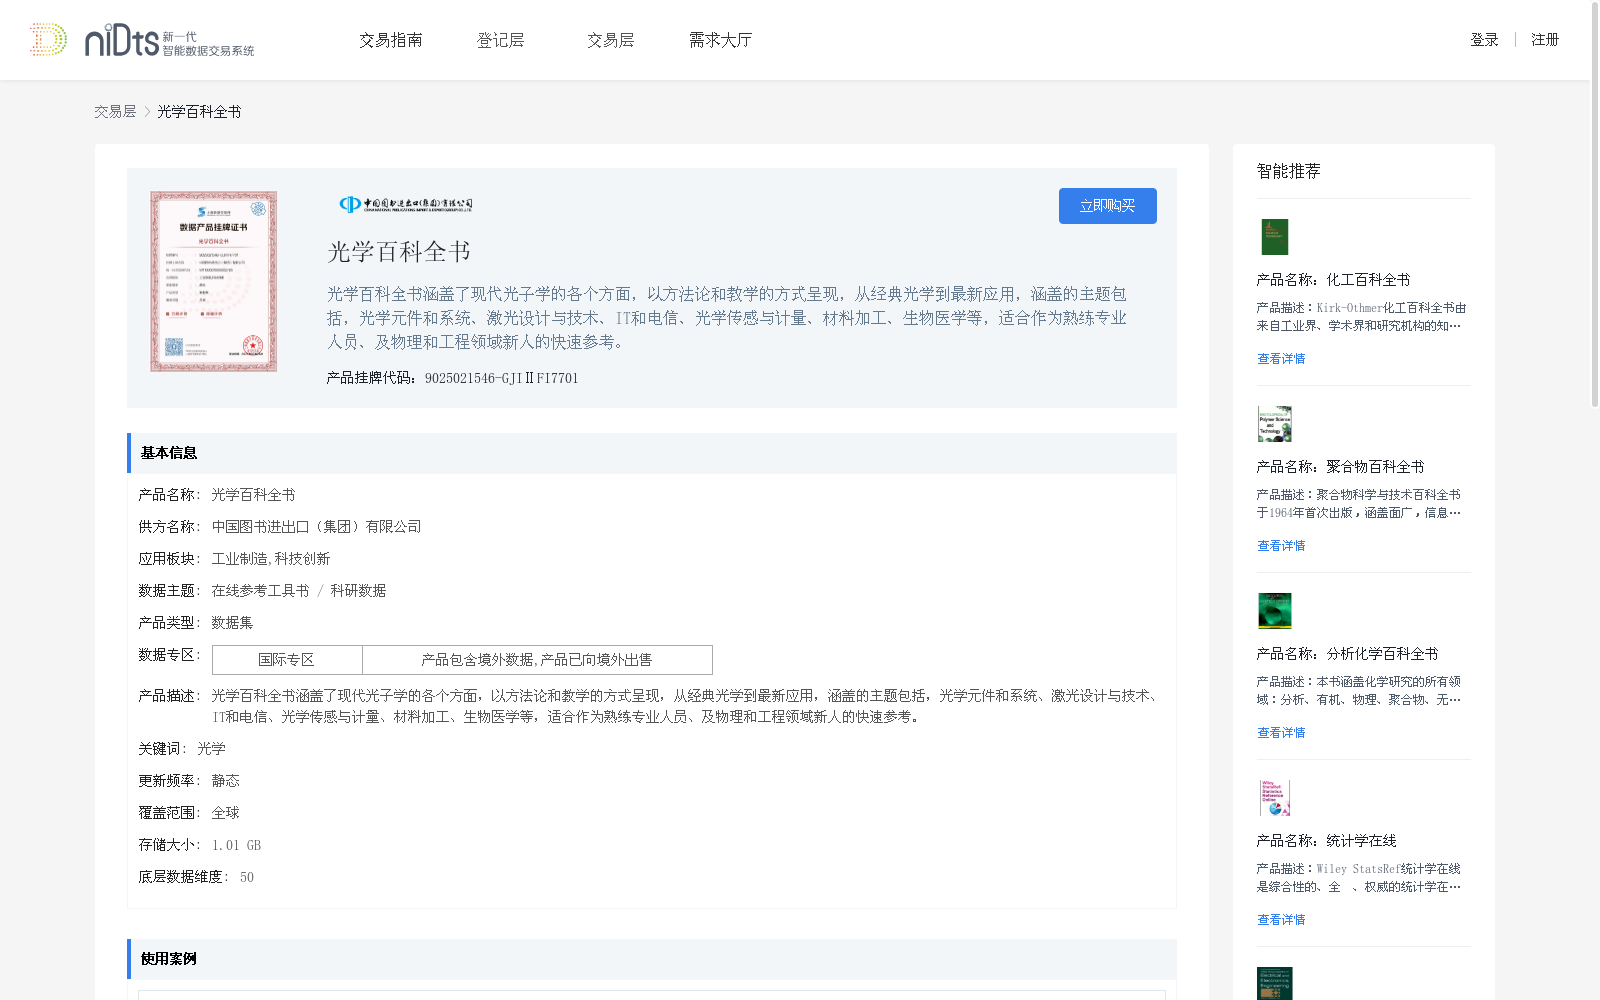View details of 分析化学百科全书
Viewport: 1600px width, 1000px height.
(1281, 733)
